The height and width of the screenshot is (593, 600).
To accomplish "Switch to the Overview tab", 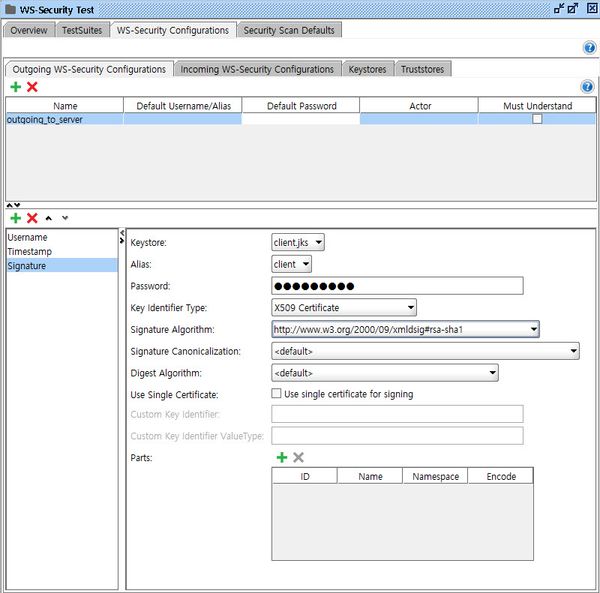I will pos(29,30).
